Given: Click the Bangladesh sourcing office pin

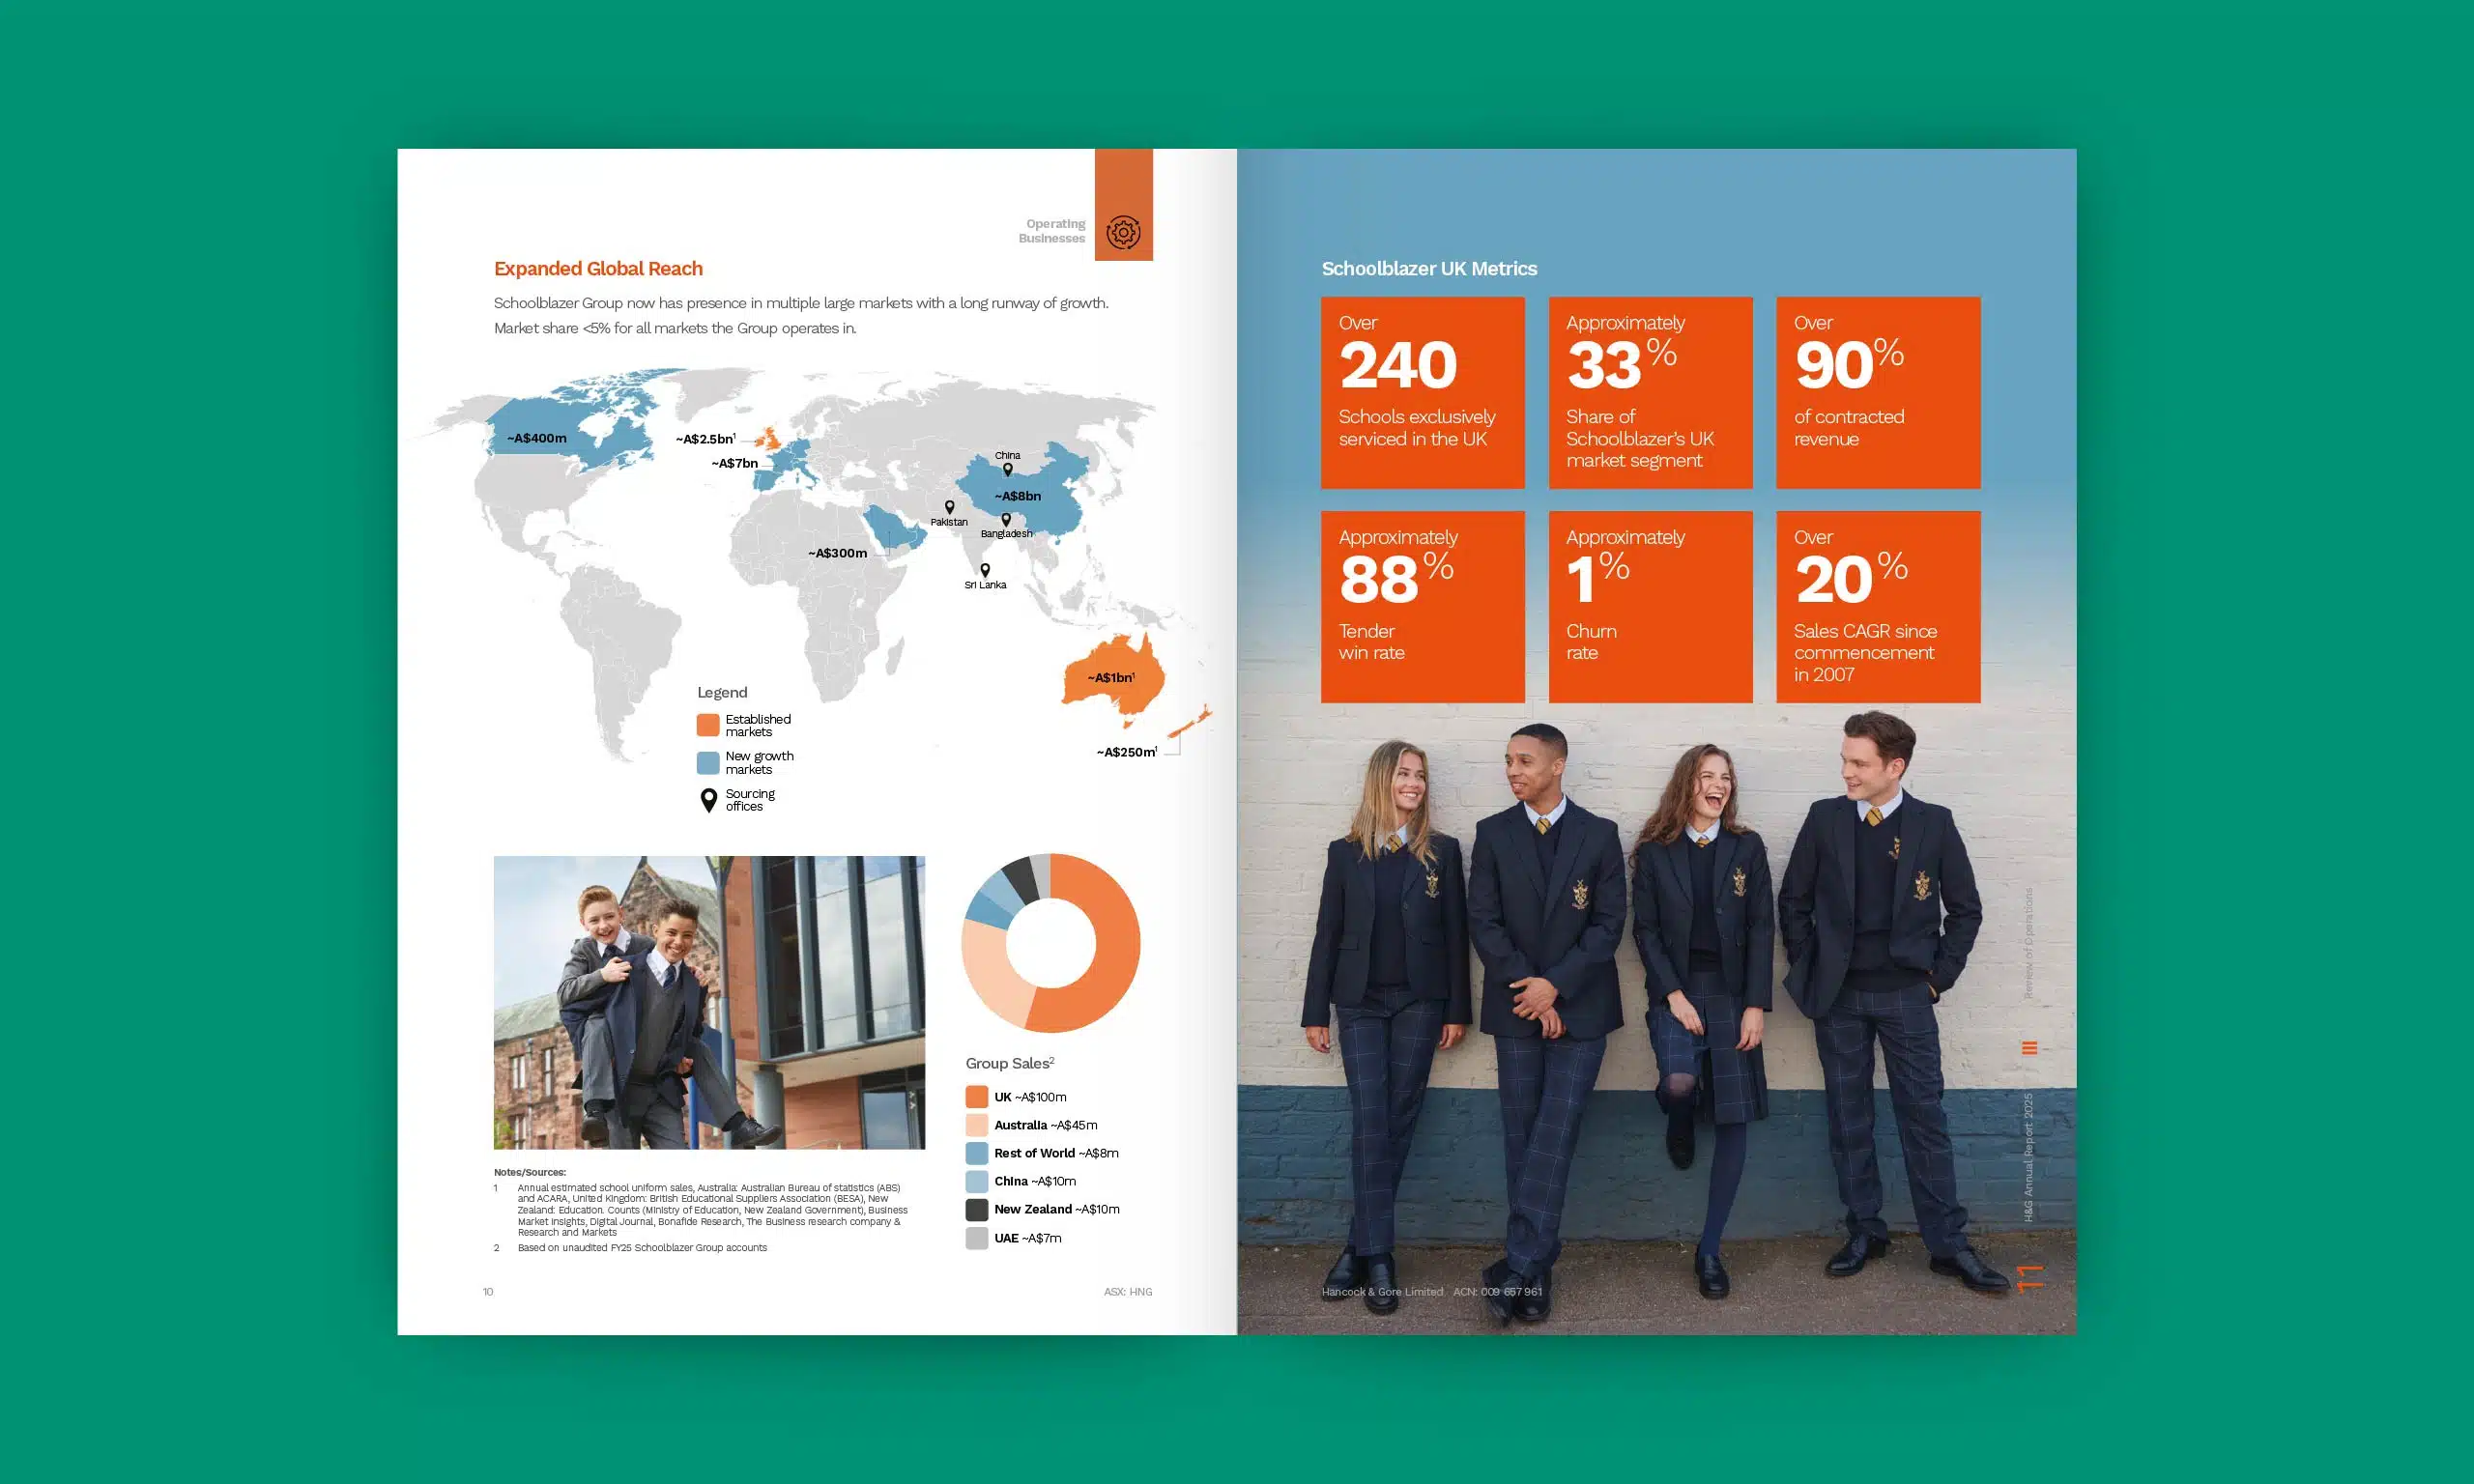Looking at the screenshot, I should click(x=1006, y=519).
